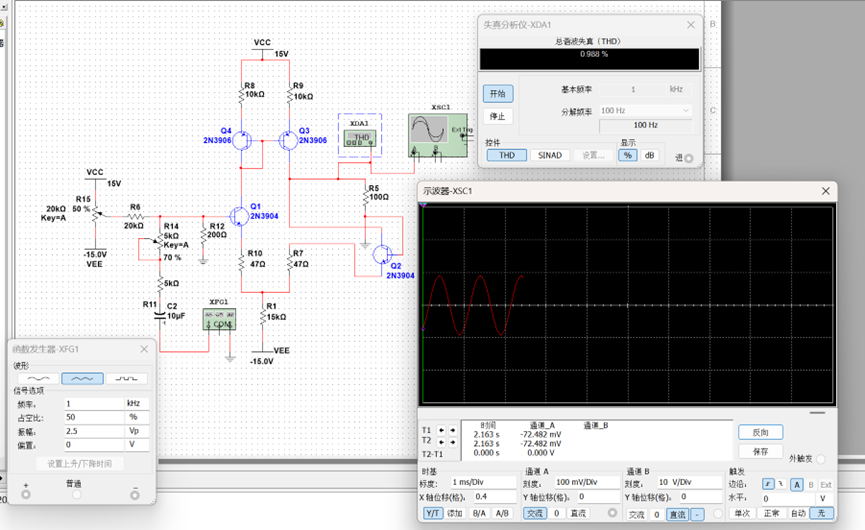Move cursor T1 left with arrow
The width and height of the screenshot is (865, 530).
point(441,430)
